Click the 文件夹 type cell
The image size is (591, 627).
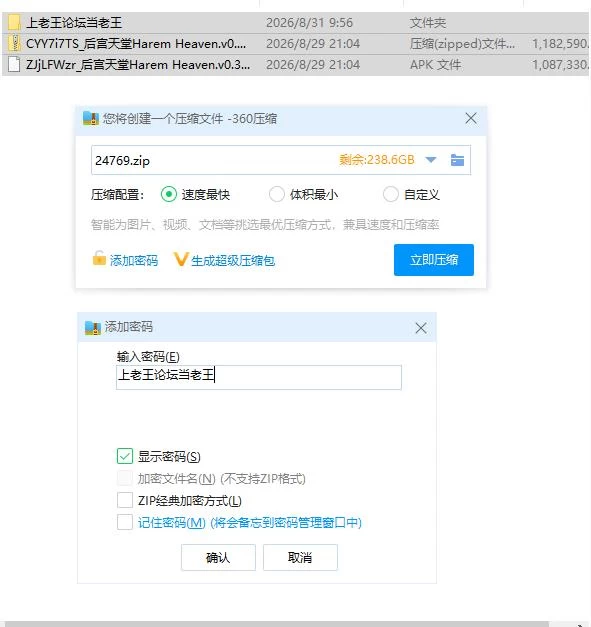427,22
